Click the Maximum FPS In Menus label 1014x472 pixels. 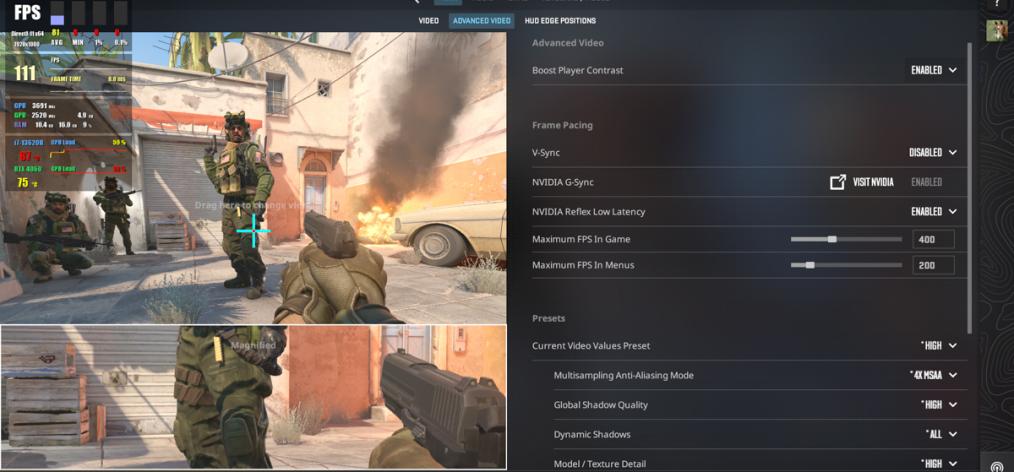pos(583,265)
